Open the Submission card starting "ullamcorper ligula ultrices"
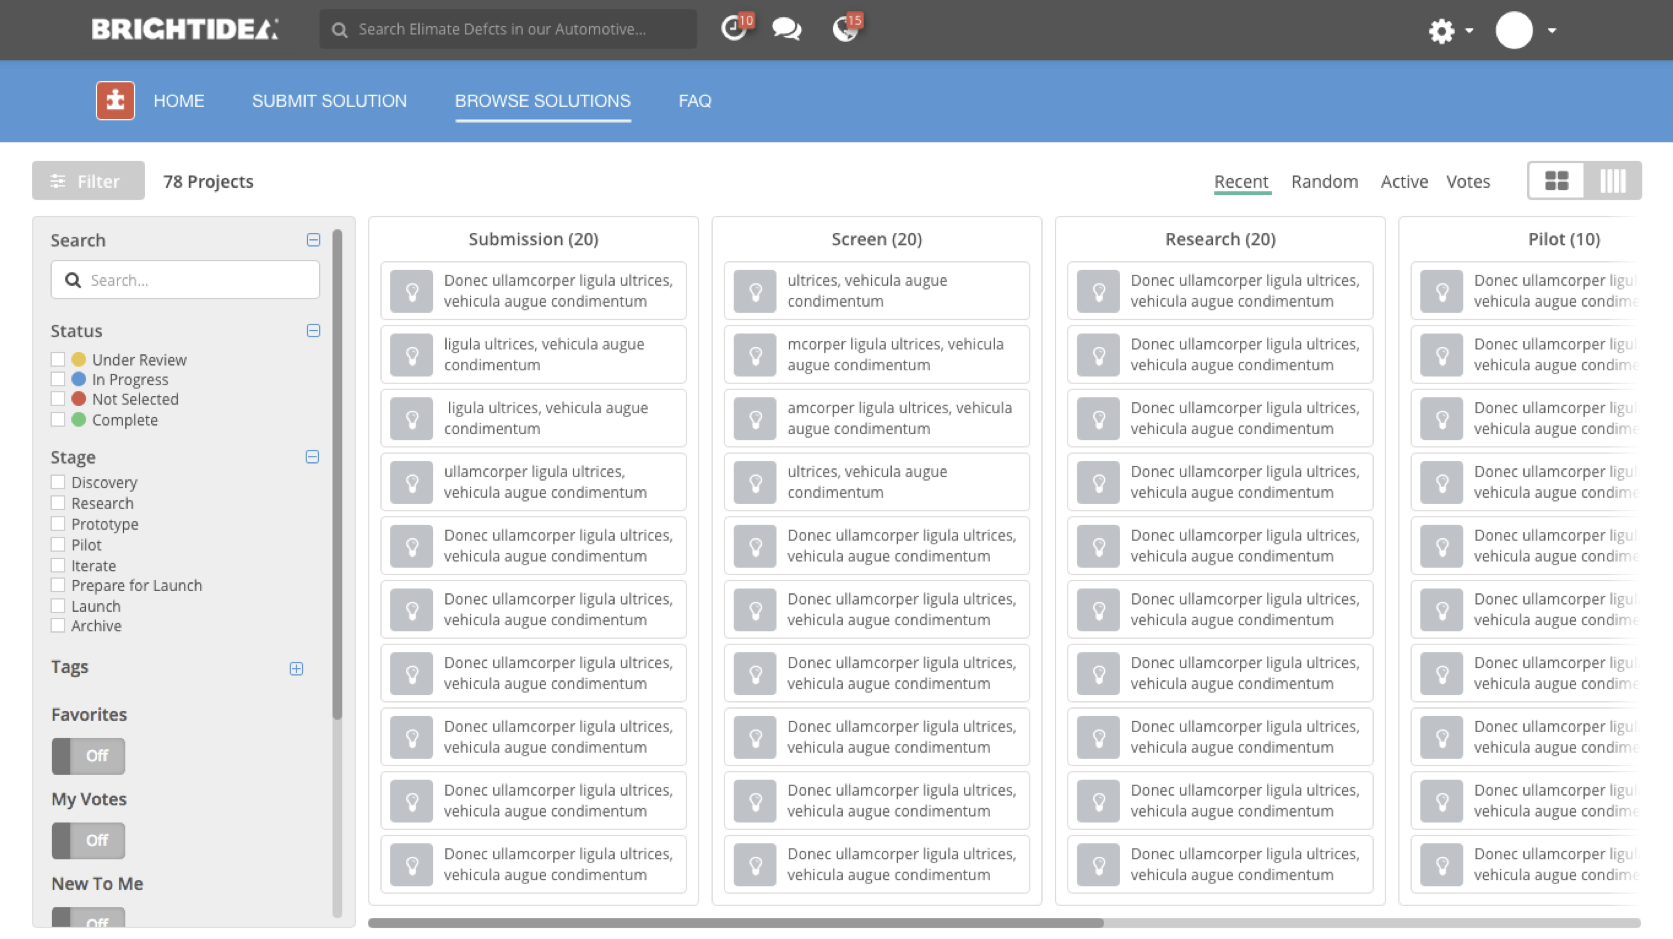The width and height of the screenshot is (1673, 939). 533,482
